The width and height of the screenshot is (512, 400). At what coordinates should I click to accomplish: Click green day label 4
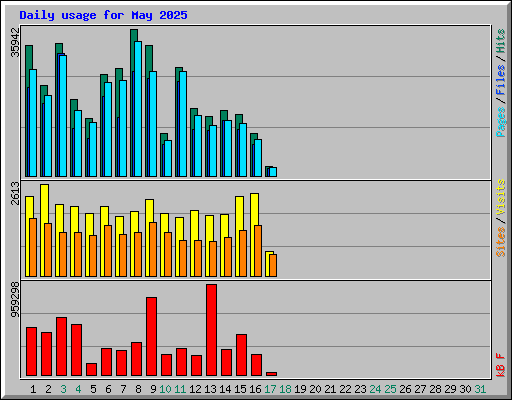(78, 389)
